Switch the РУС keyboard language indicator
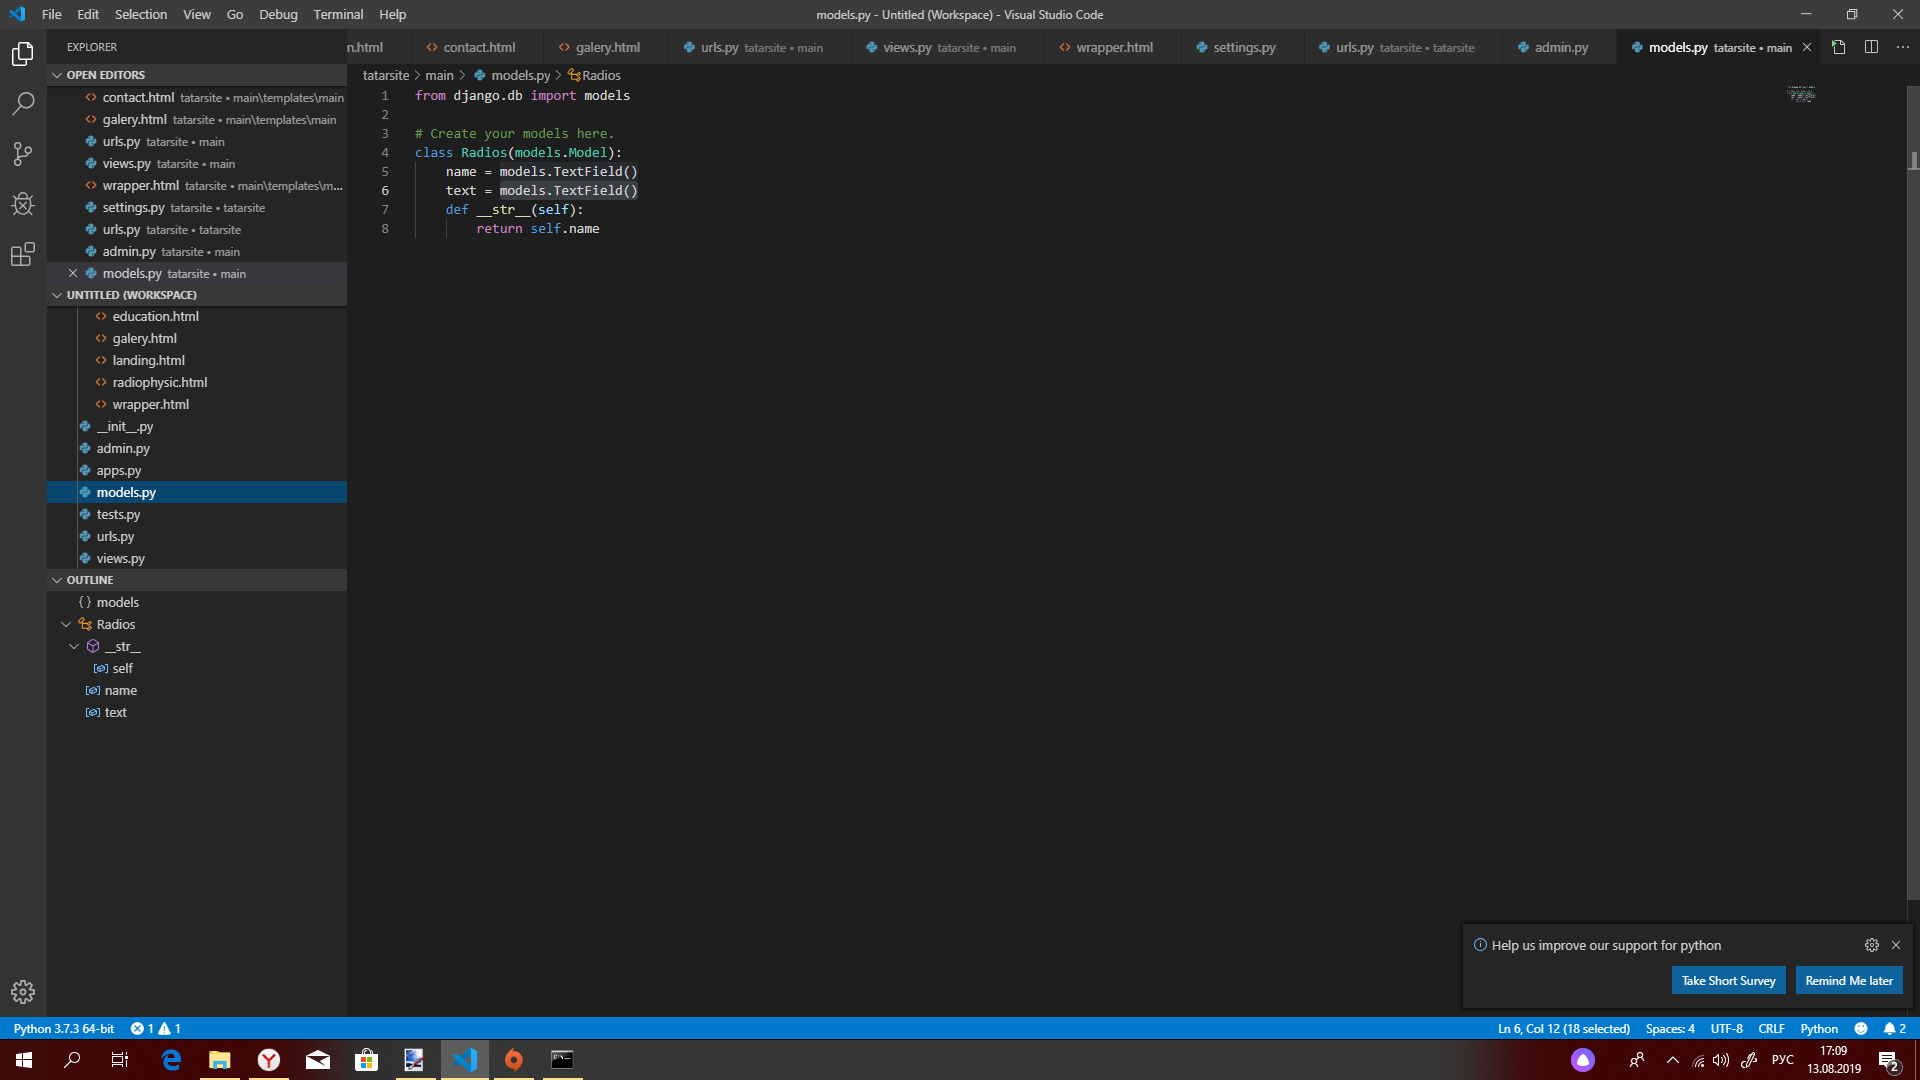This screenshot has width=1920, height=1080. click(x=1782, y=1060)
